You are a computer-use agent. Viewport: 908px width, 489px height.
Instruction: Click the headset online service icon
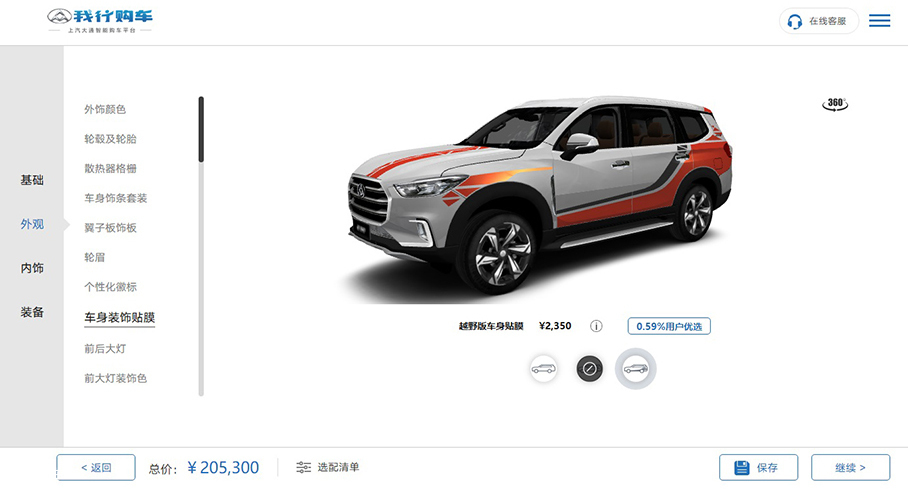click(794, 21)
